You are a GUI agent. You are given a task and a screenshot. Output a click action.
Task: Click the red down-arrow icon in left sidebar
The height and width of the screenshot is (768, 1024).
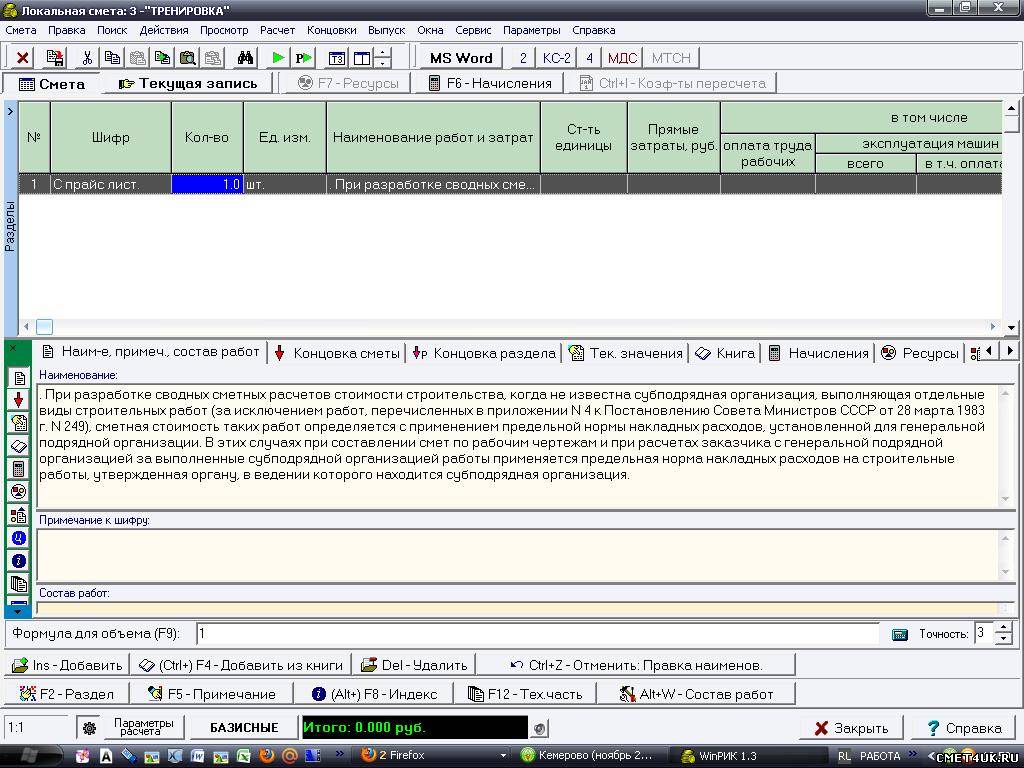click(x=18, y=400)
